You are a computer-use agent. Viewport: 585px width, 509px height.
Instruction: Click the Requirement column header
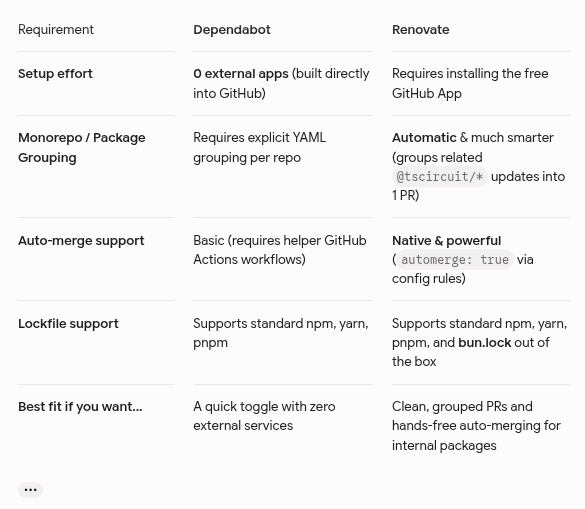tap(56, 29)
